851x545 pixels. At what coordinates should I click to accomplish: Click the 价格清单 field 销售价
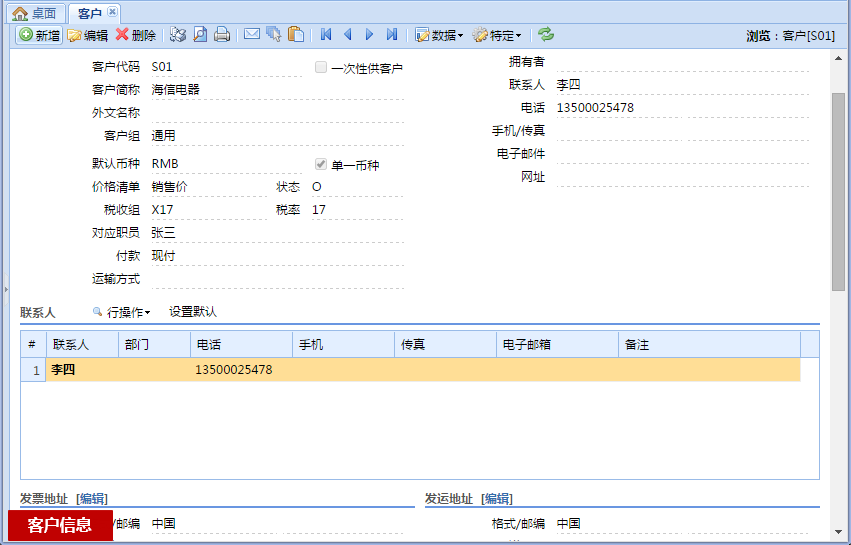[208, 187]
